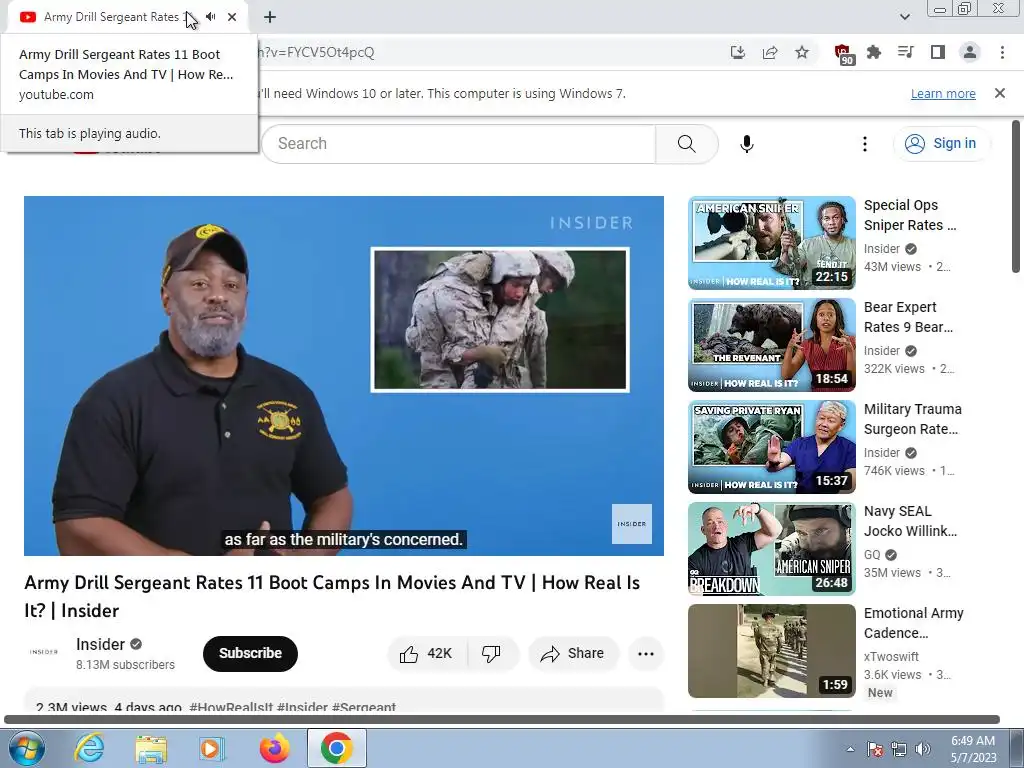Open the media controls icon in toolbar
This screenshot has width=1024, height=768.
(x=905, y=52)
